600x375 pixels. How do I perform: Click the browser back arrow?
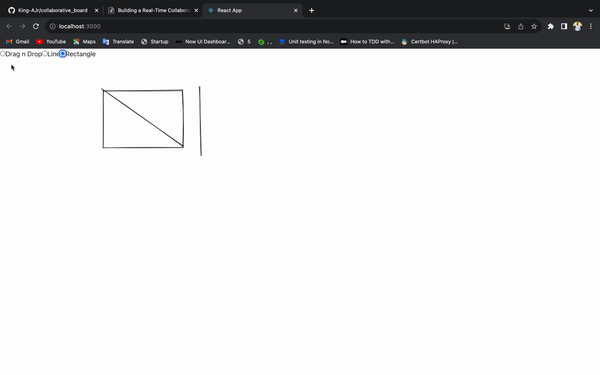[9, 26]
